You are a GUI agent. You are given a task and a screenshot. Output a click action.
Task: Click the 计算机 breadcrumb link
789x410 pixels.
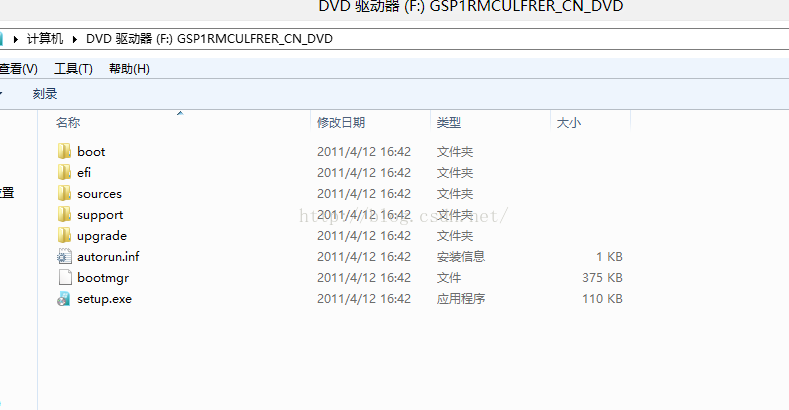(x=45, y=39)
